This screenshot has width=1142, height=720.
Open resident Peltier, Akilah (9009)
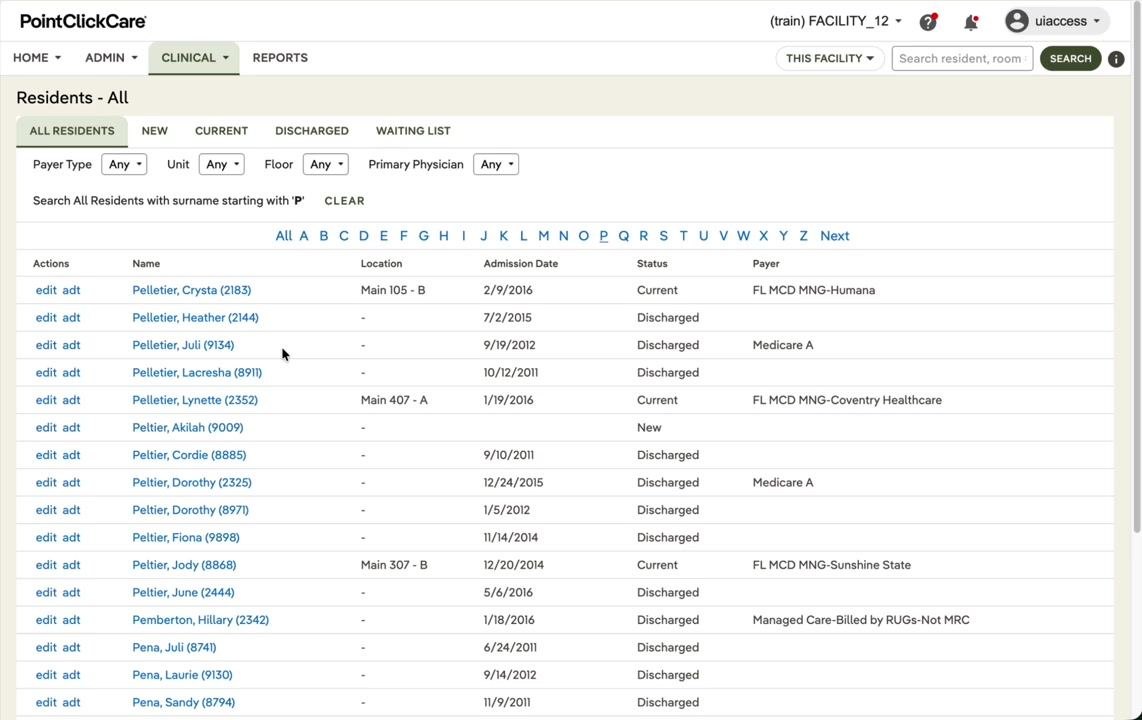pos(188,428)
